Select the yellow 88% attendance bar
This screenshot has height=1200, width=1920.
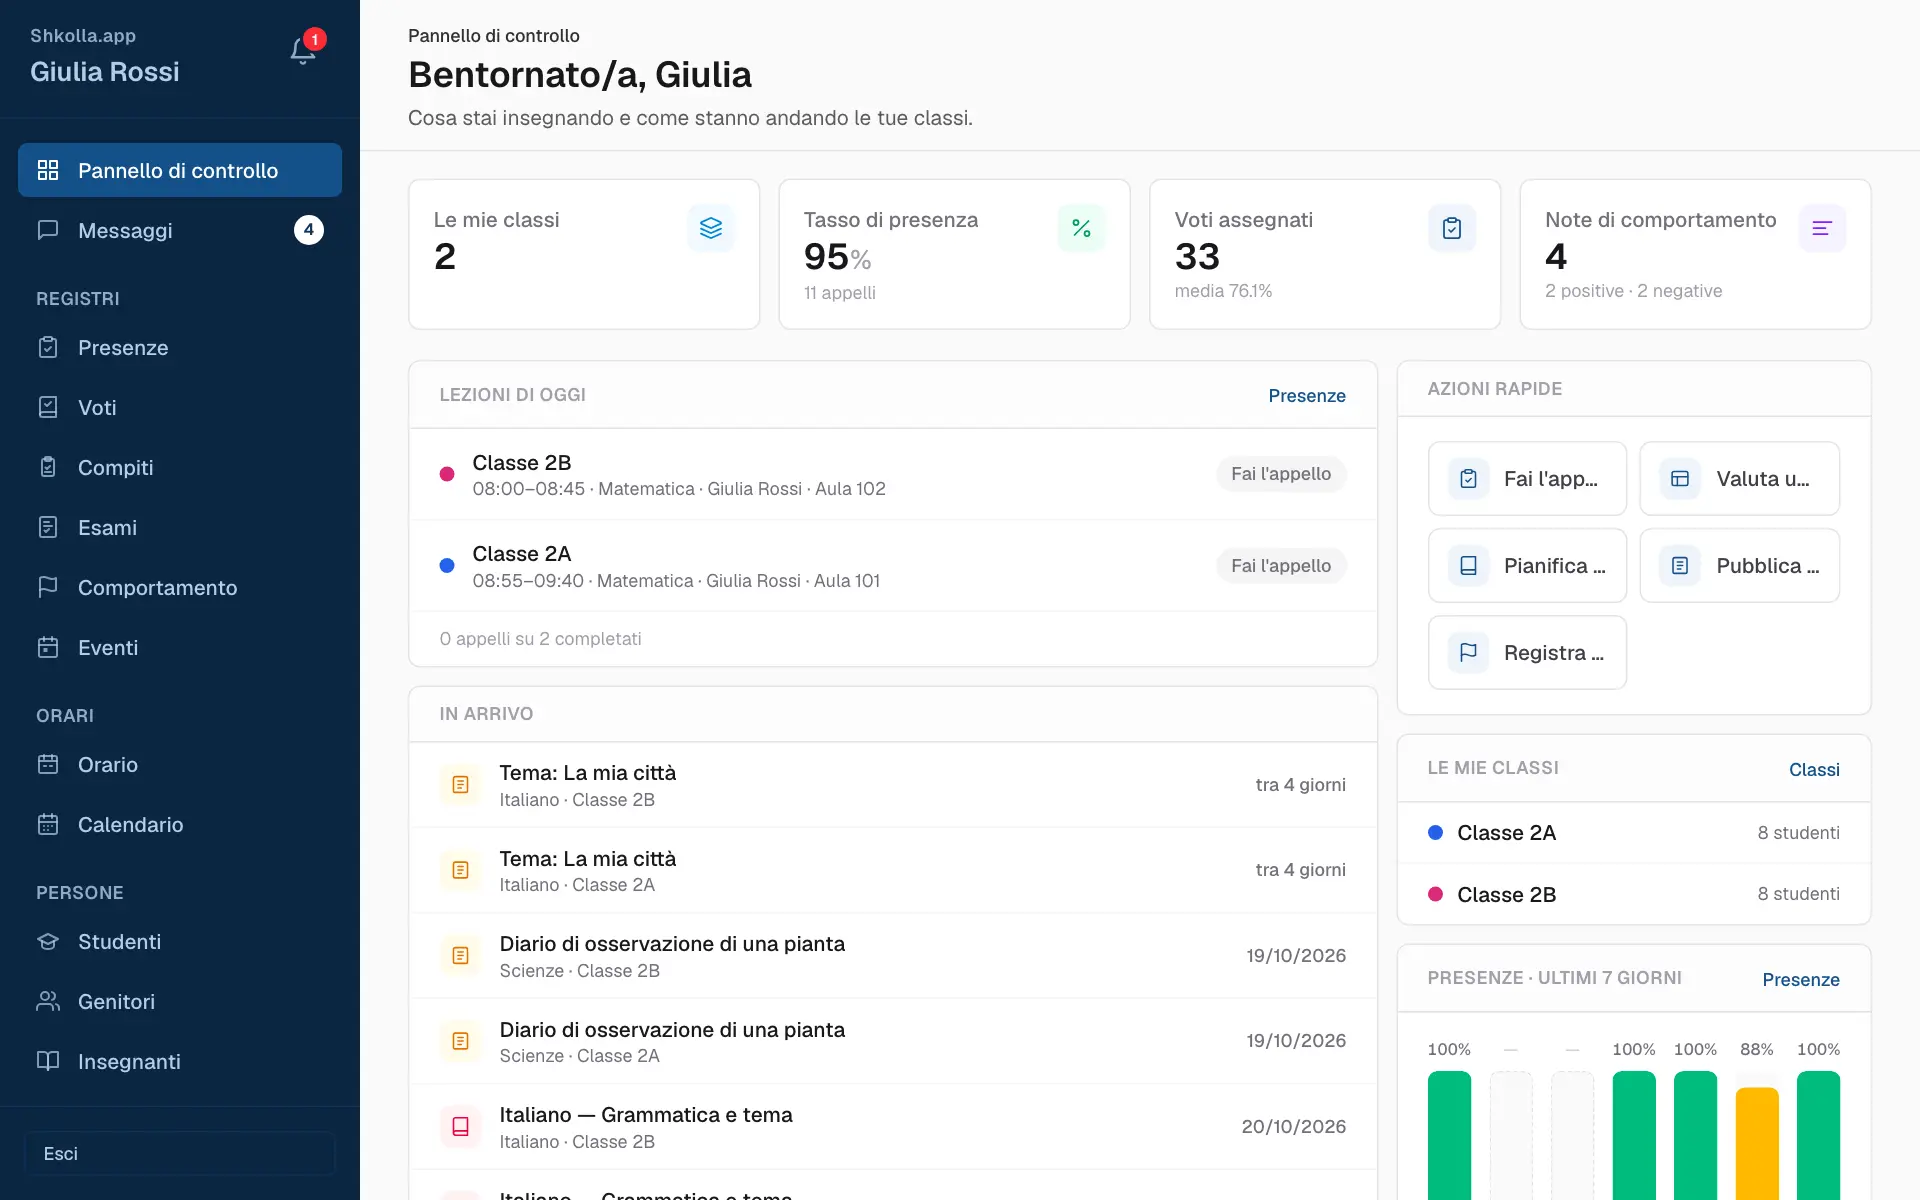[1757, 1143]
